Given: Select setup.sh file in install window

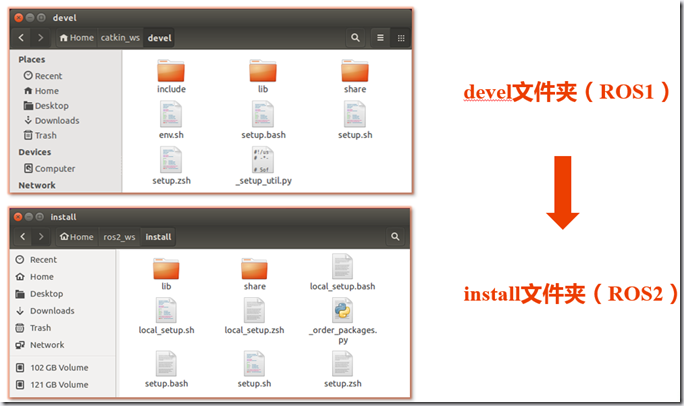Looking at the screenshot, I should 254,369.
